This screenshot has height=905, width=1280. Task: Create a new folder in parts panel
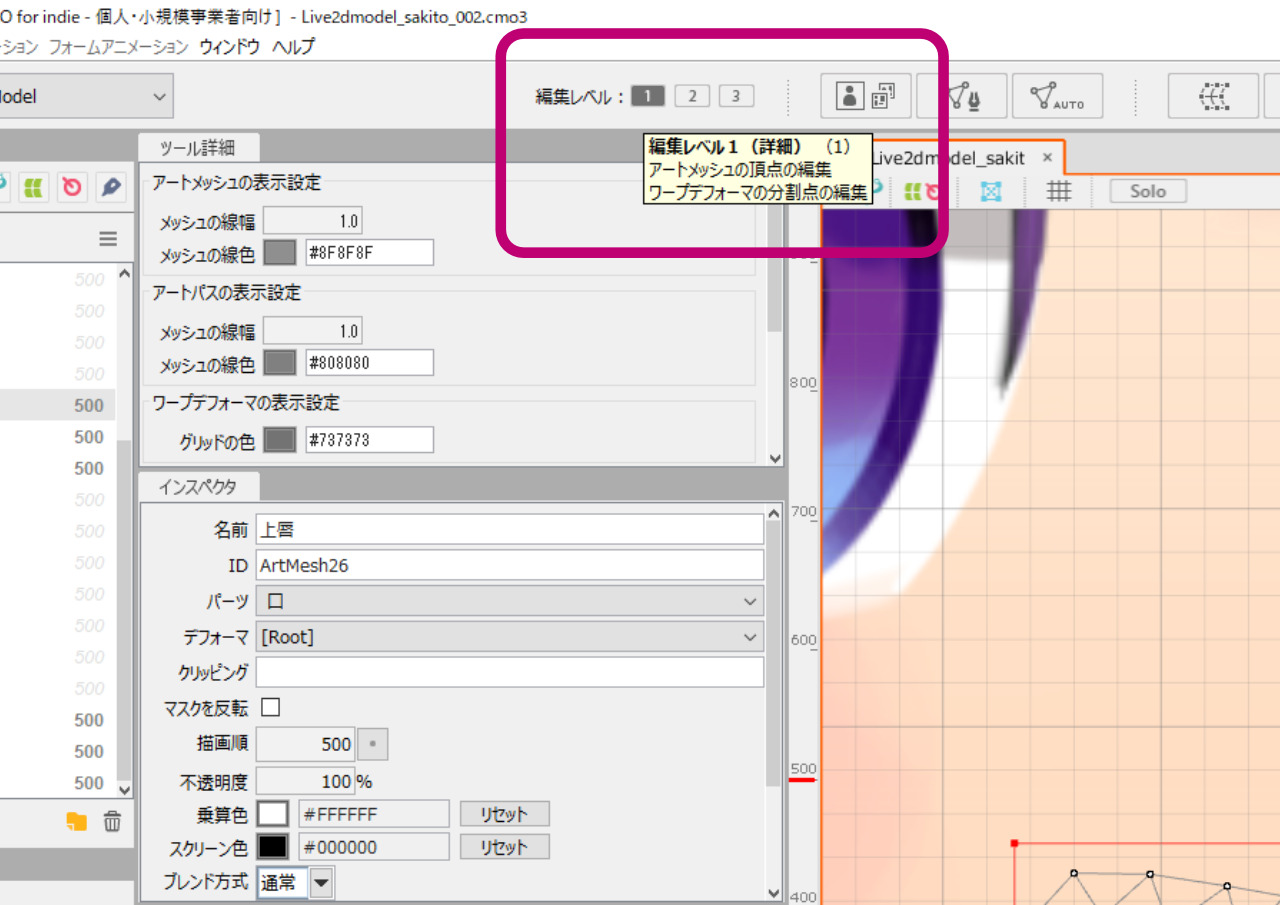pos(77,822)
